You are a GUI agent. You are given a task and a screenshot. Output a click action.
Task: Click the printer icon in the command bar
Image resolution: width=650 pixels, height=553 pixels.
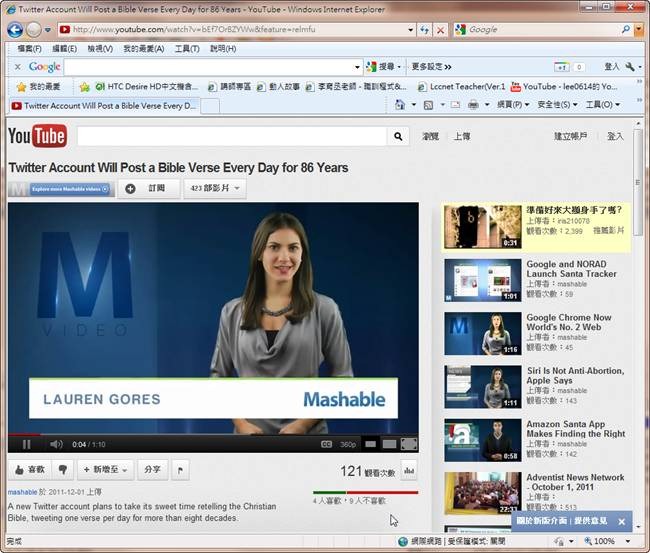pos(473,105)
